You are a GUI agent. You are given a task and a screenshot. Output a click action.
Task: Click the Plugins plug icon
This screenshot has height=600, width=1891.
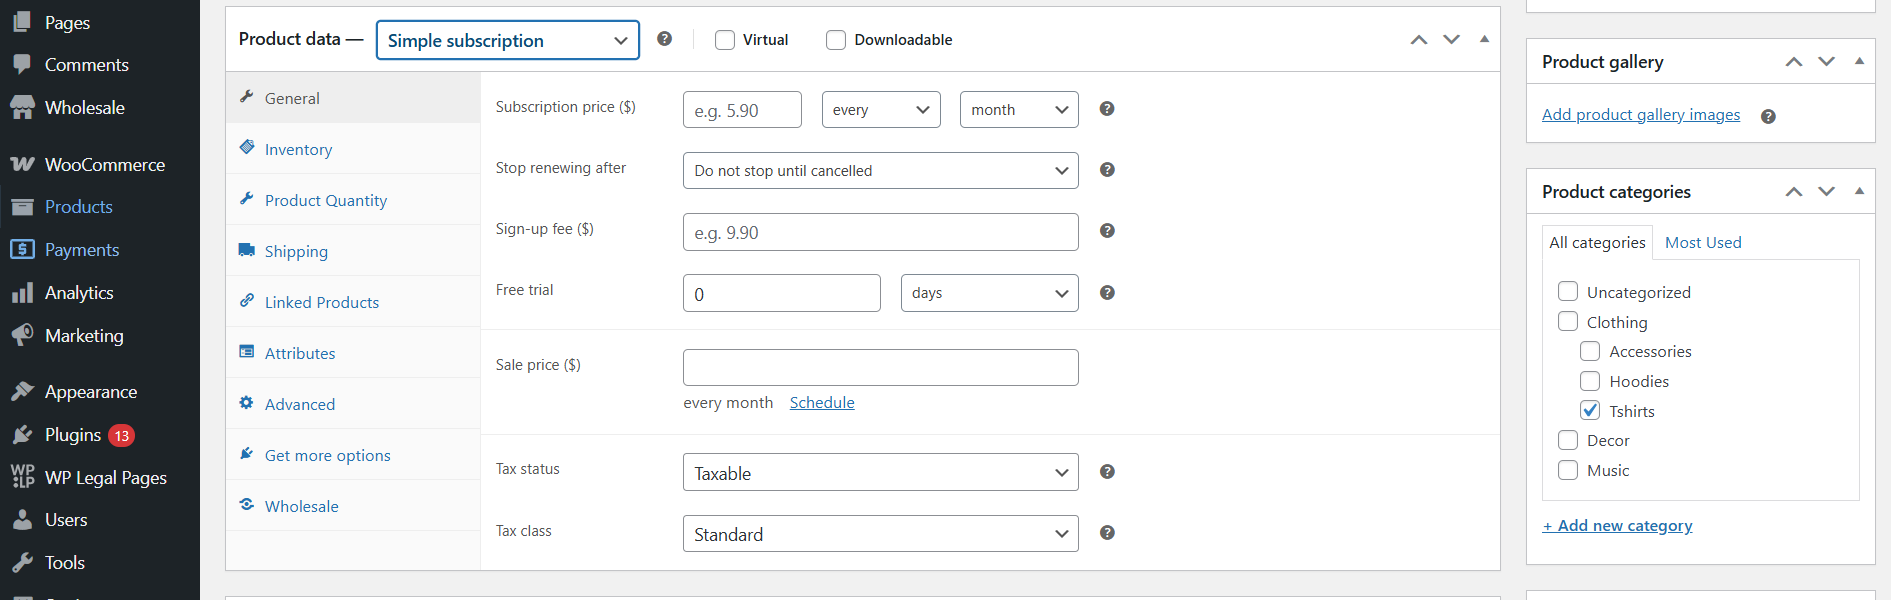coord(22,434)
